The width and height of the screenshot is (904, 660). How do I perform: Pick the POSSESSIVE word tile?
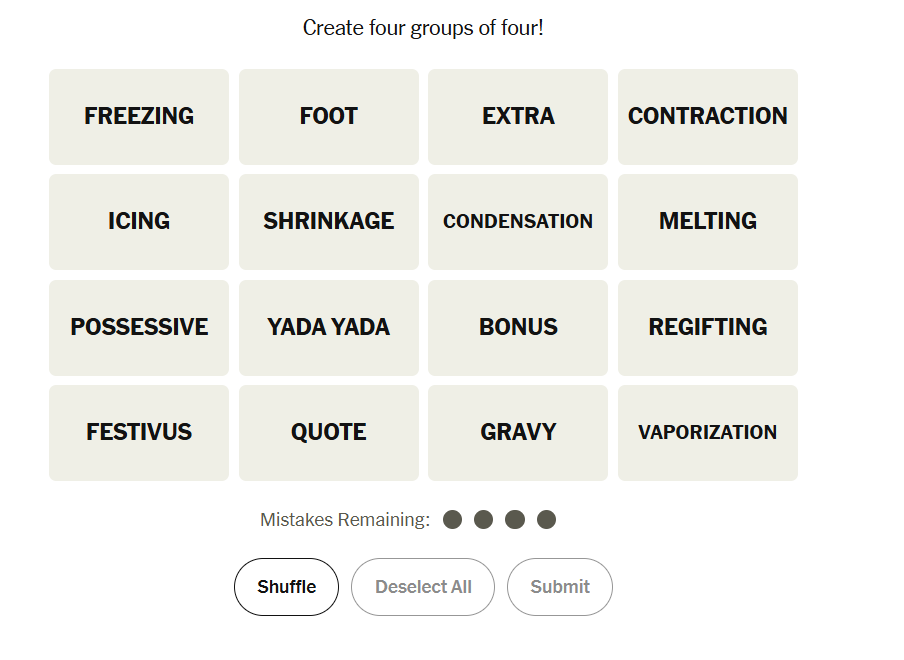point(139,328)
